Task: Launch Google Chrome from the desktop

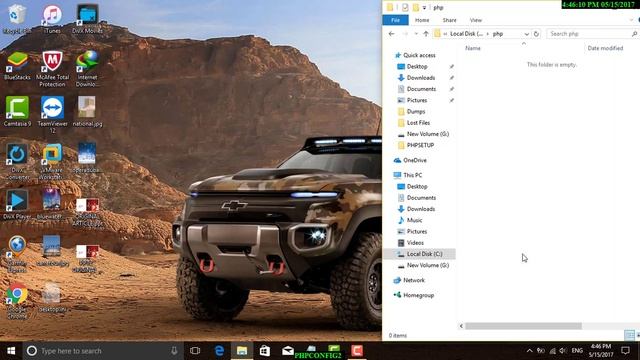Action: pyautogui.click(x=17, y=300)
